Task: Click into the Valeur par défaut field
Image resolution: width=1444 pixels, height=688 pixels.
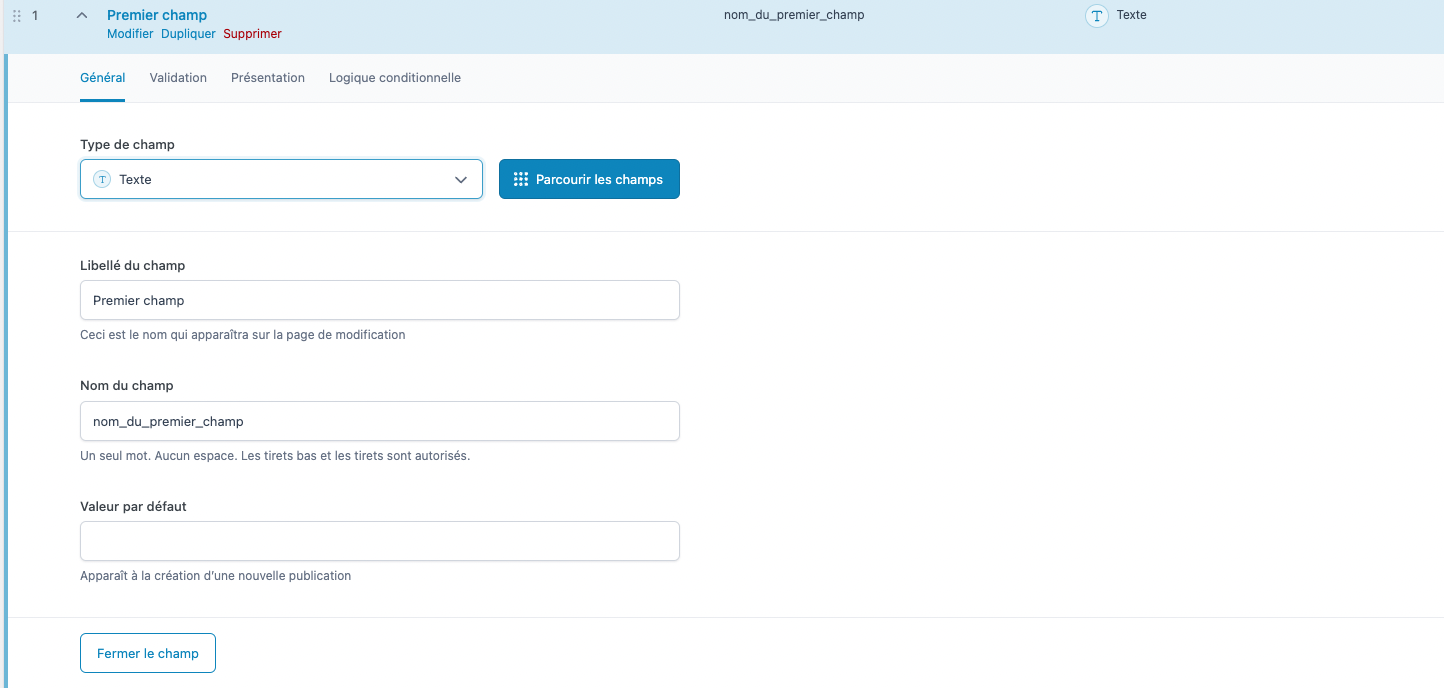Action: [x=380, y=541]
